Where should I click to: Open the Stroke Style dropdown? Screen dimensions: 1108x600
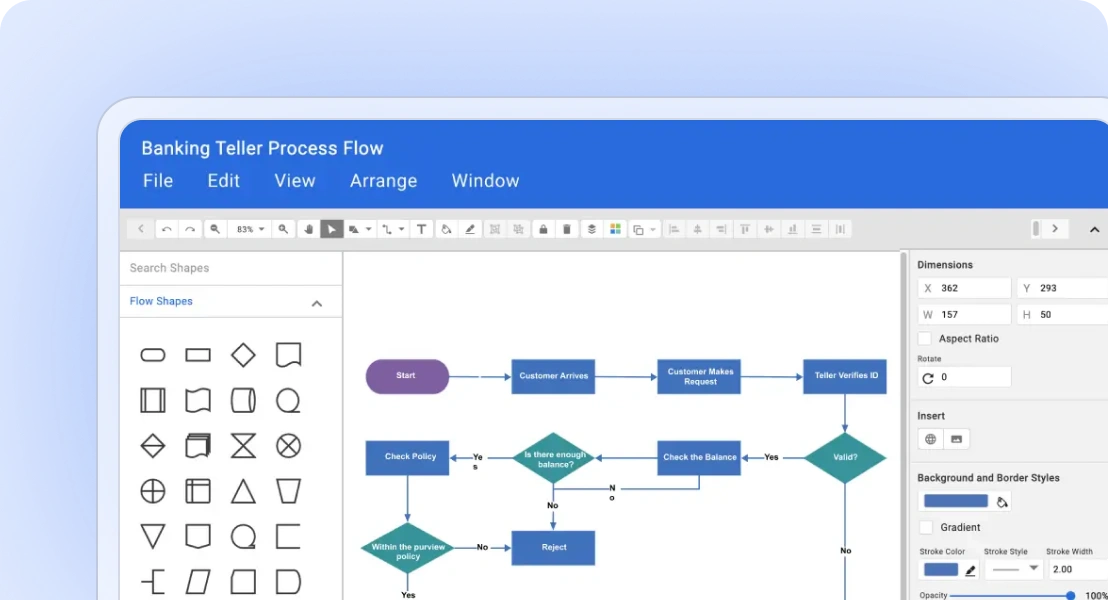1013,569
